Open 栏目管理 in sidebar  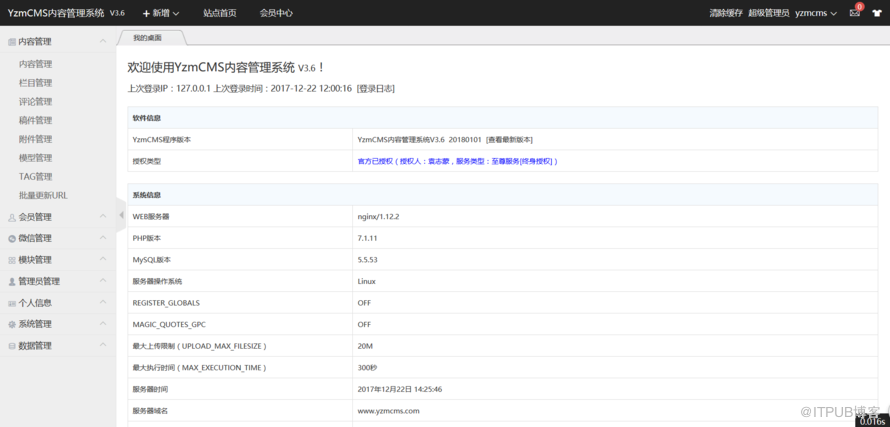(x=35, y=83)
